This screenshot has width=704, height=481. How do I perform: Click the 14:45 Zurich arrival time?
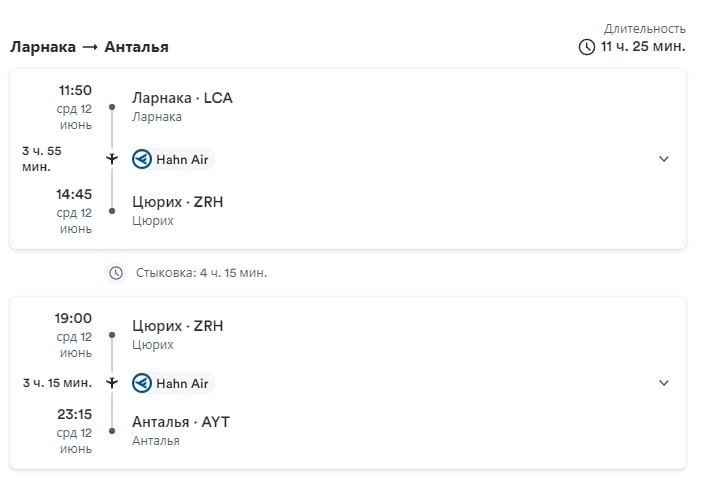(74, 195)
